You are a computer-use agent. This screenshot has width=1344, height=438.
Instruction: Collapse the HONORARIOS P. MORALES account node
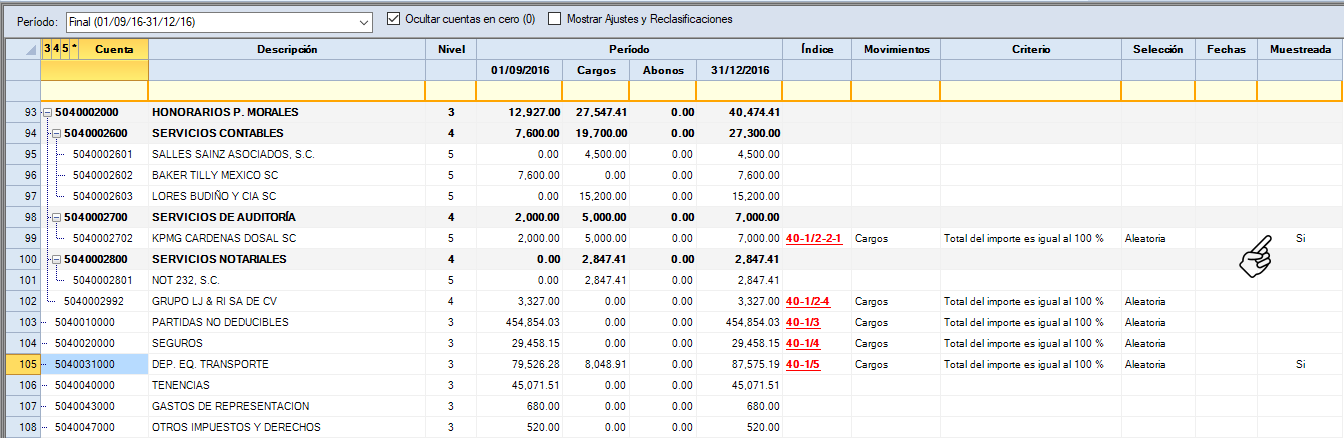pos(48,112)
